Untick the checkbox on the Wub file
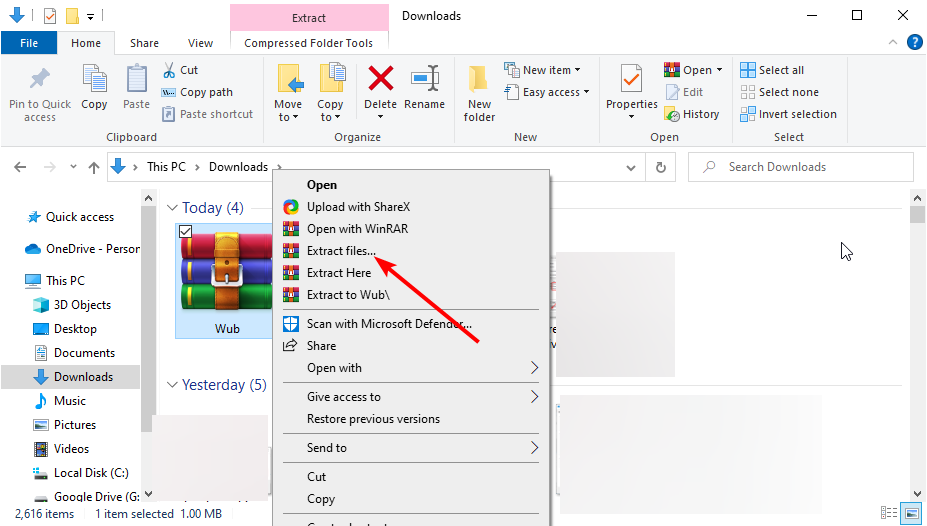The height and width of the screenshot is (526, 927). (185, 232)
